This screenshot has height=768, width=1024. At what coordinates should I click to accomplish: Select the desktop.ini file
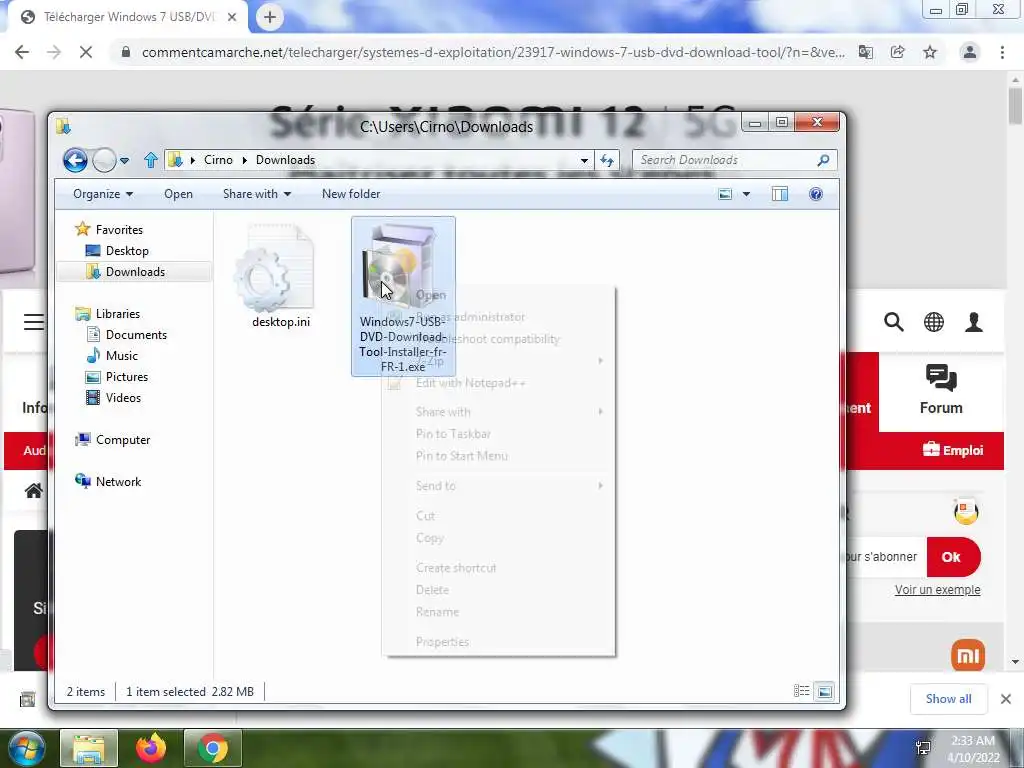tap(281, 276)
